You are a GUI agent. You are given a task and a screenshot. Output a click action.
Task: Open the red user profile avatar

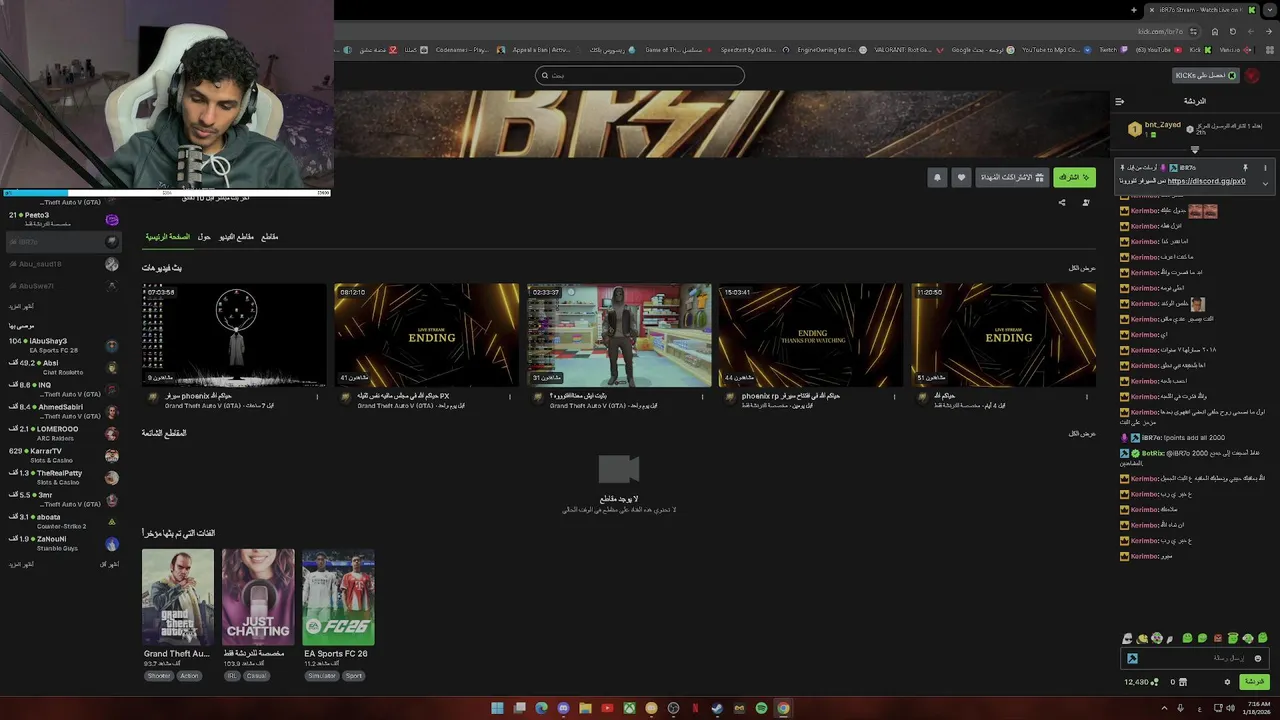(1253, 76)
